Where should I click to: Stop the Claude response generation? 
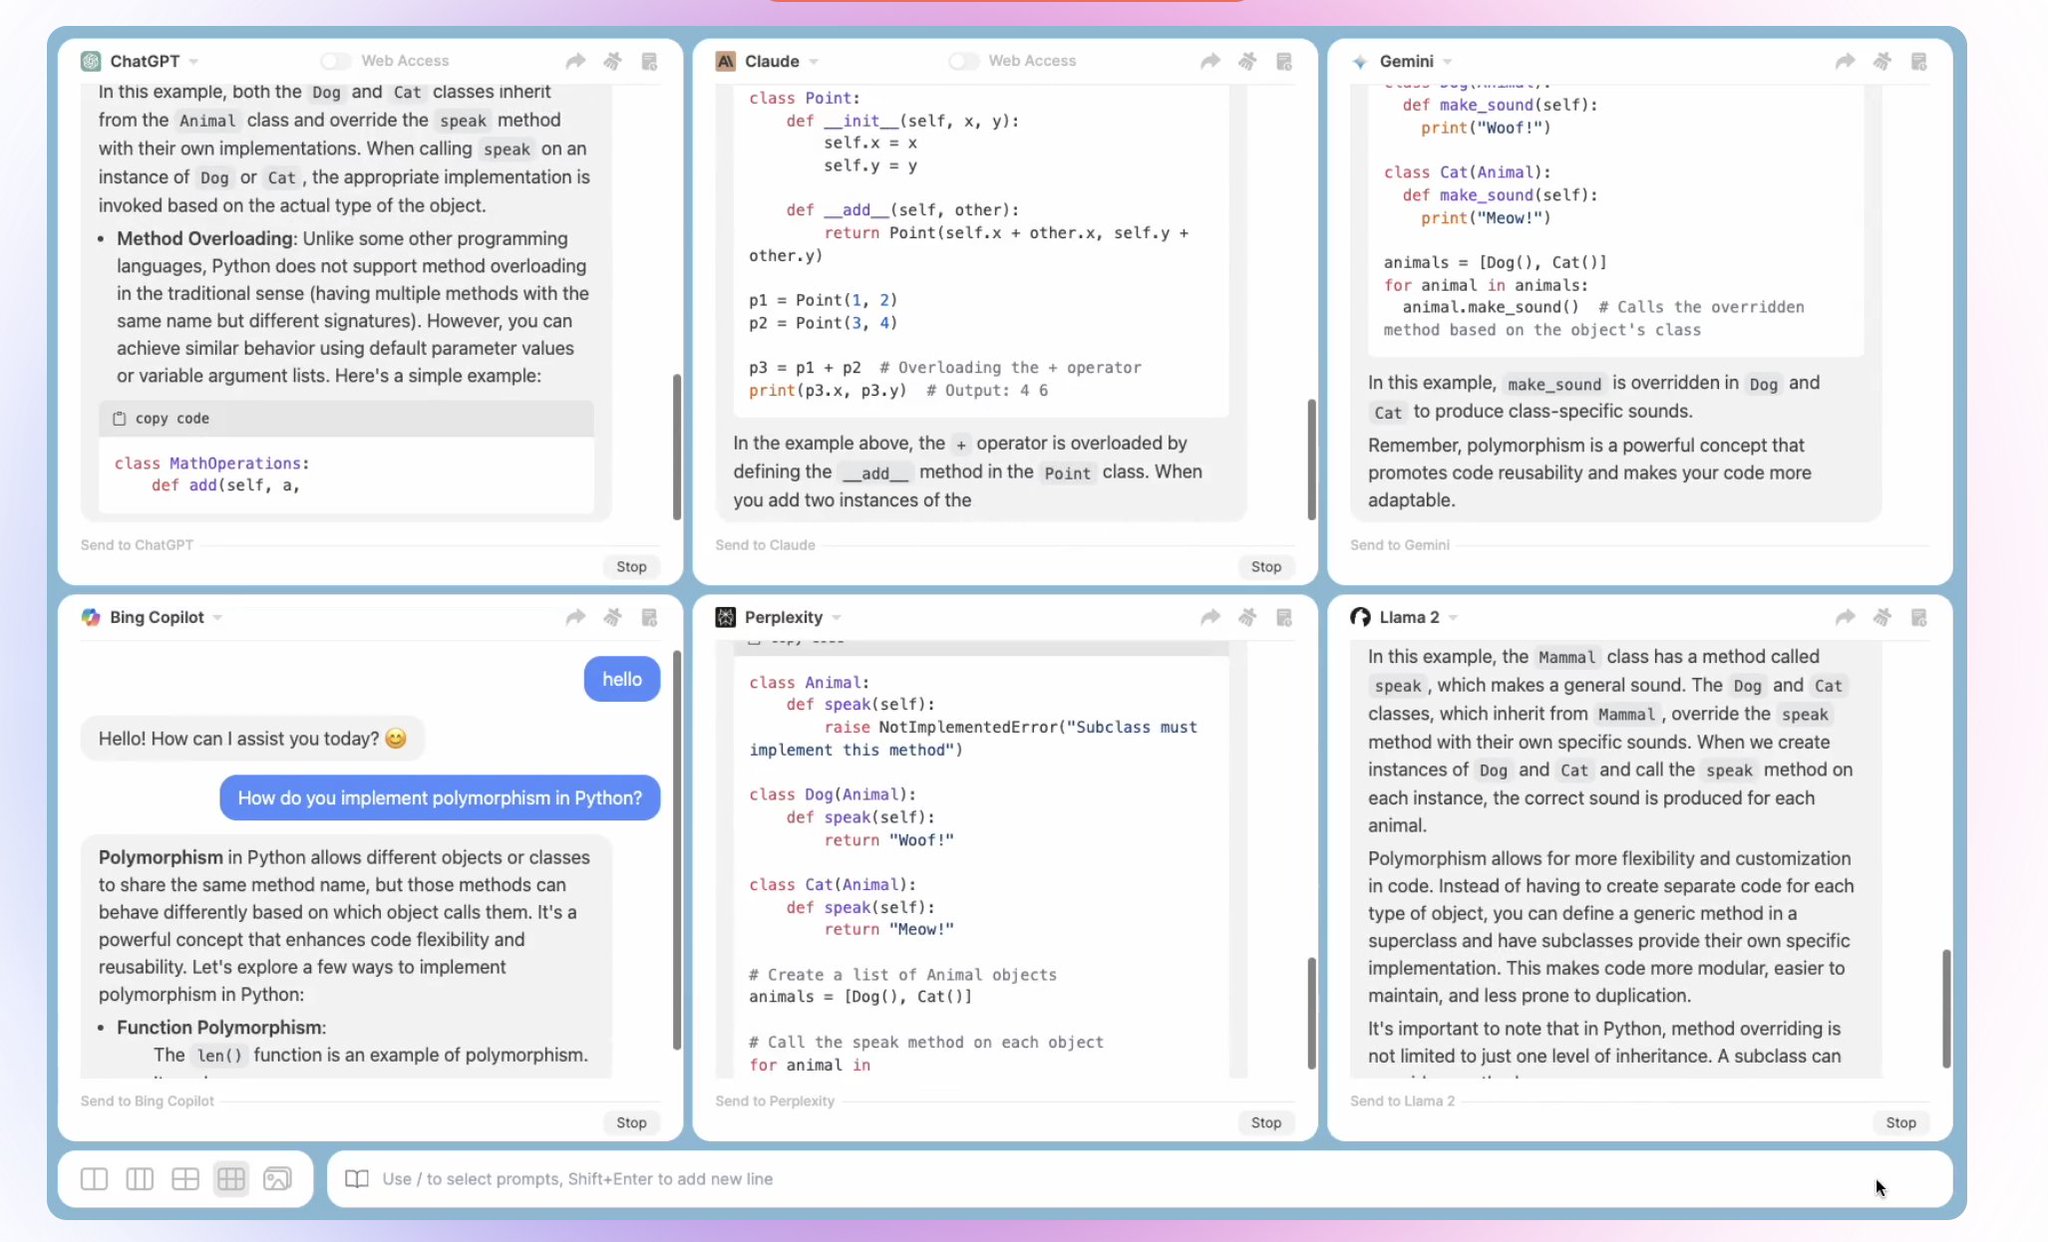coord(1265,566)
